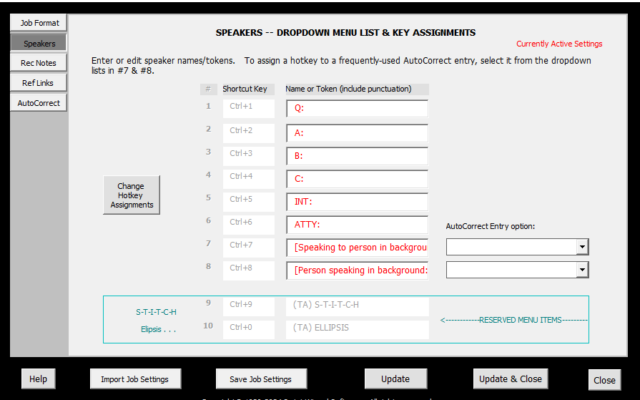Click the RESERVED MENU ITEMS label
This screenshot has height=400, width=640.
520,320
